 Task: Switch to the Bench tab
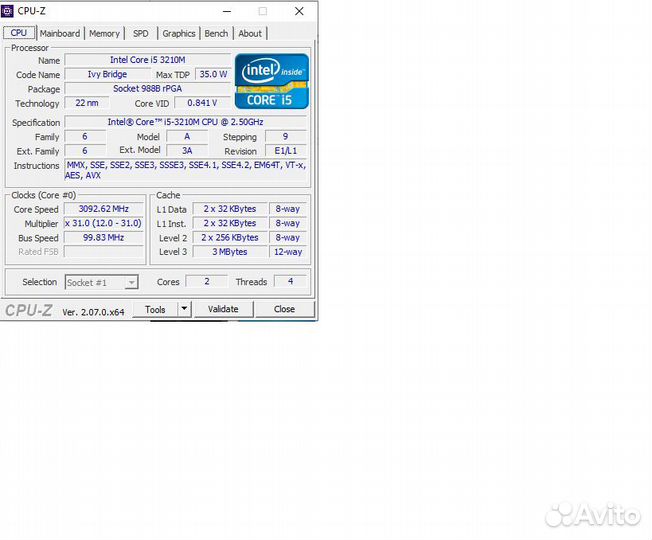(216, 33)
